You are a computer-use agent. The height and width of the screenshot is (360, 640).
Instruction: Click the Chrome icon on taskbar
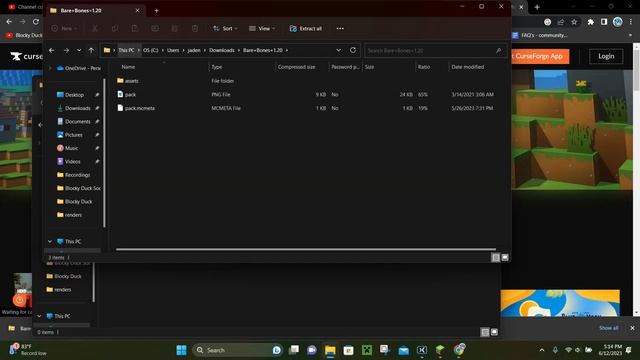click(x=459, y=350)
